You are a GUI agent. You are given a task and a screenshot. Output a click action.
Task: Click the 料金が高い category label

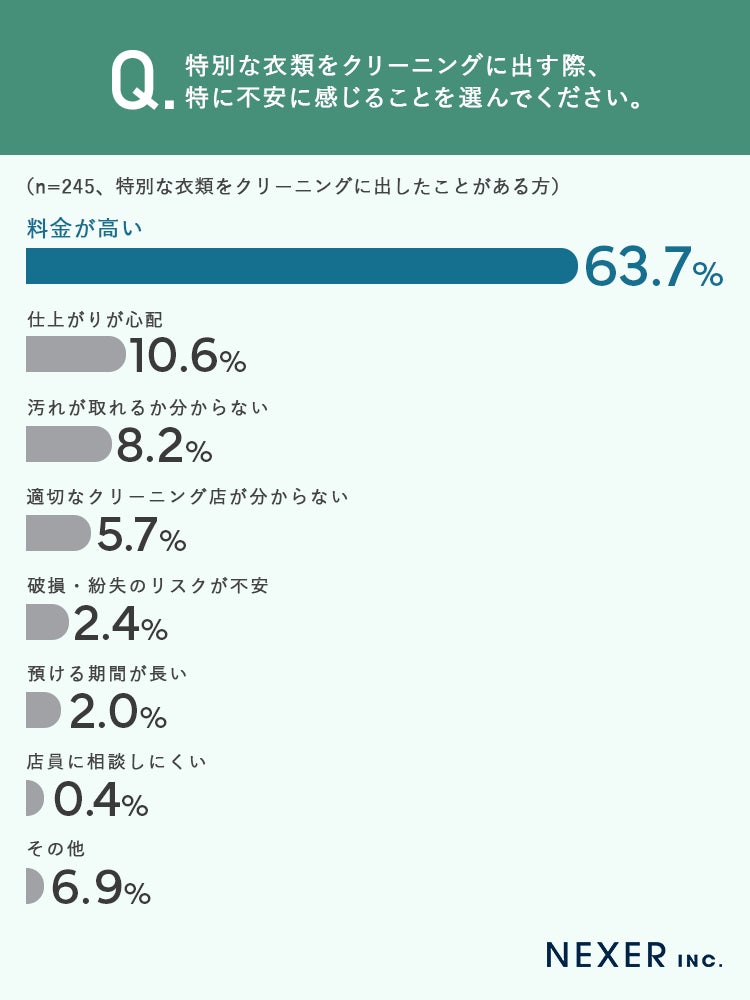[85, 228]
